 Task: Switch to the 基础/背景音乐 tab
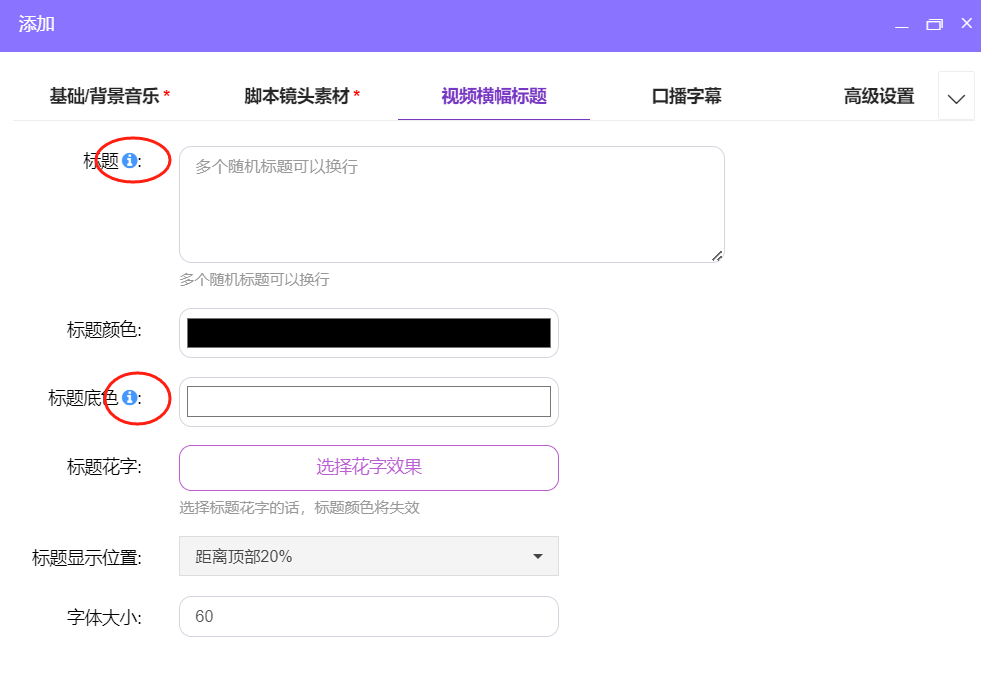pos(108,95)
